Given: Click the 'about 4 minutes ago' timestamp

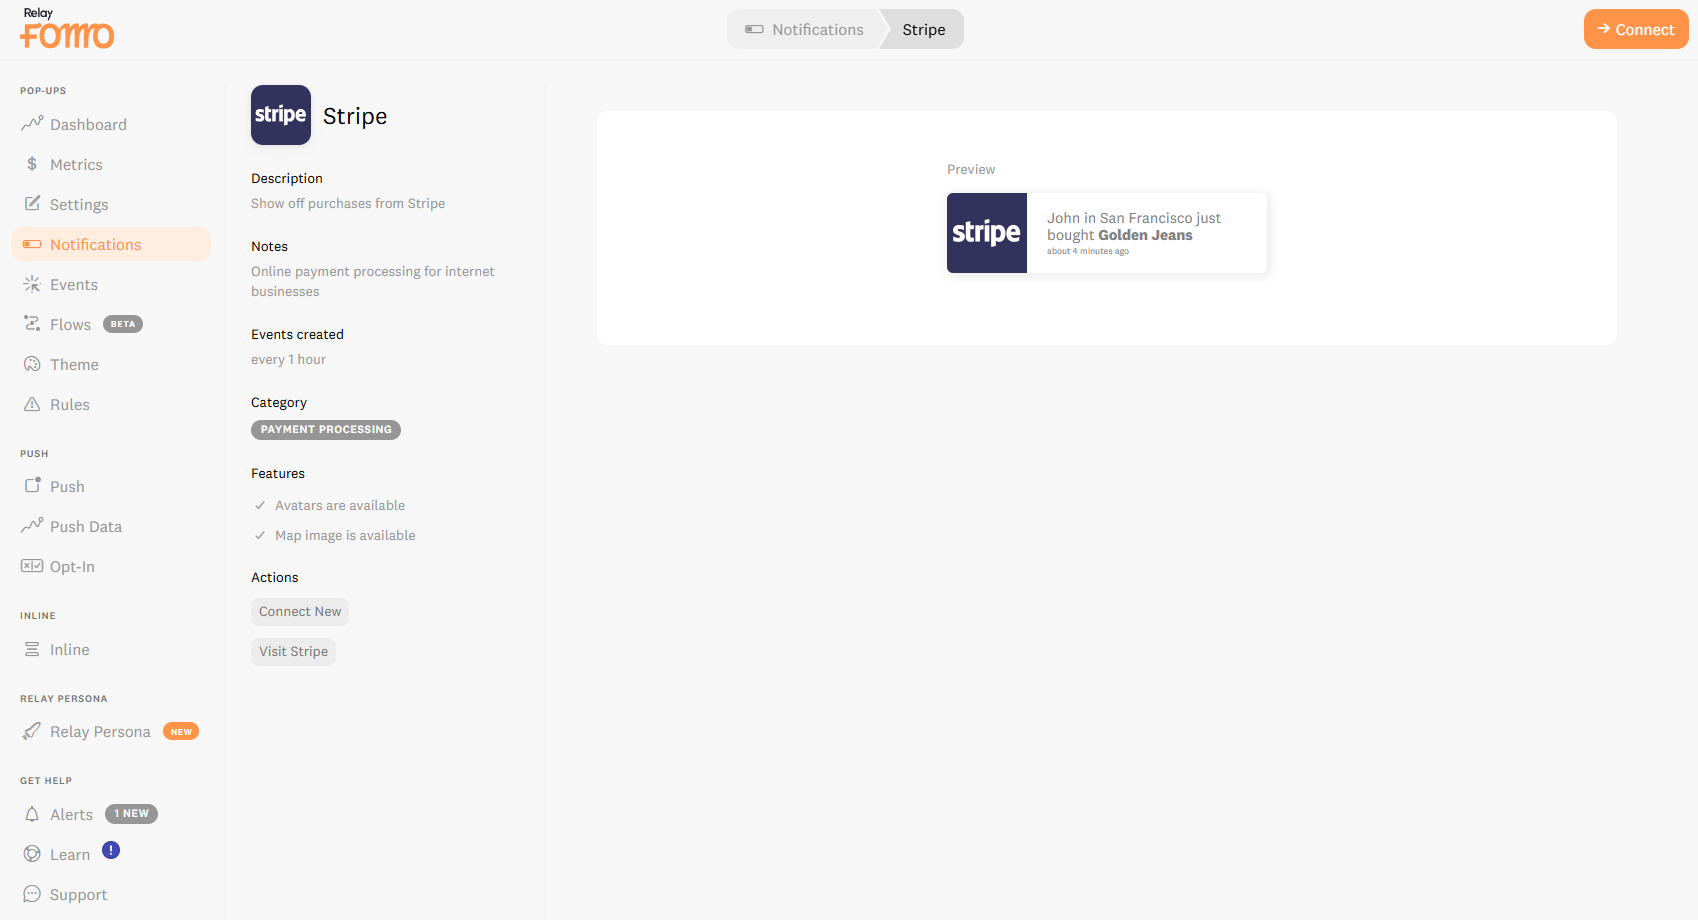Looking at the screenshot, I should tap(1088, 251).
